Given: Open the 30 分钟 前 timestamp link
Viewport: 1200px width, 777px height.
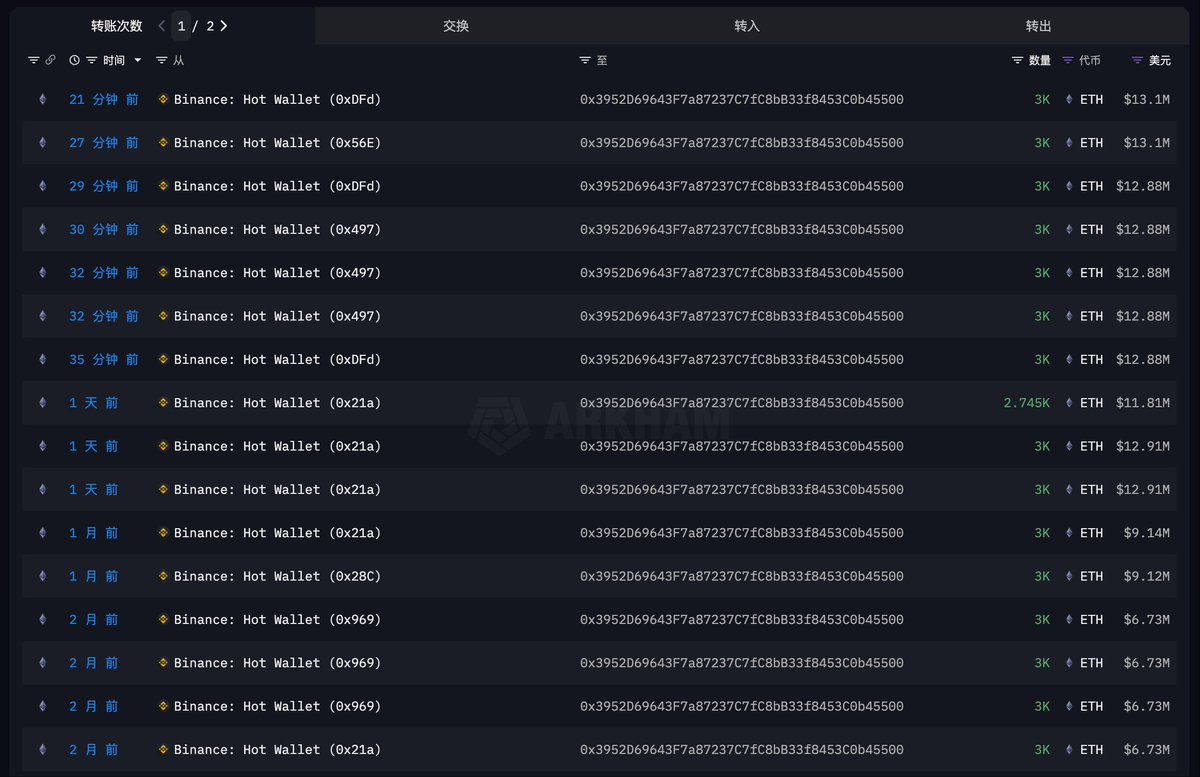Looking at the screenshot, I should click(x=104, y=230).
